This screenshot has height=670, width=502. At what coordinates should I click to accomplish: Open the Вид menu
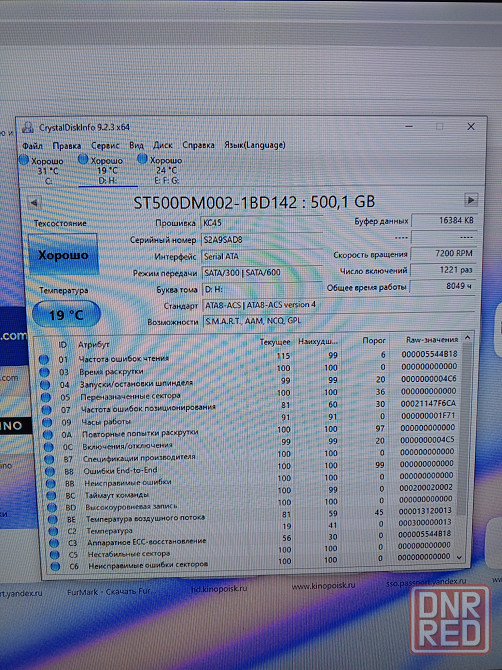pyautogui.click(x=136, y=145)
